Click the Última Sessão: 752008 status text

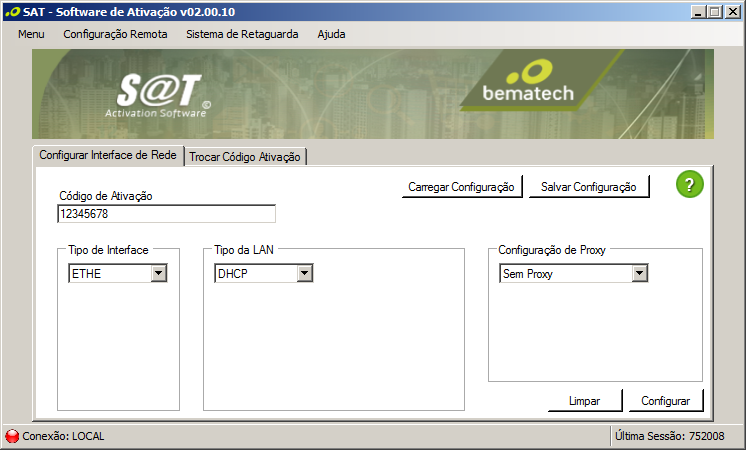pos(670,436)
